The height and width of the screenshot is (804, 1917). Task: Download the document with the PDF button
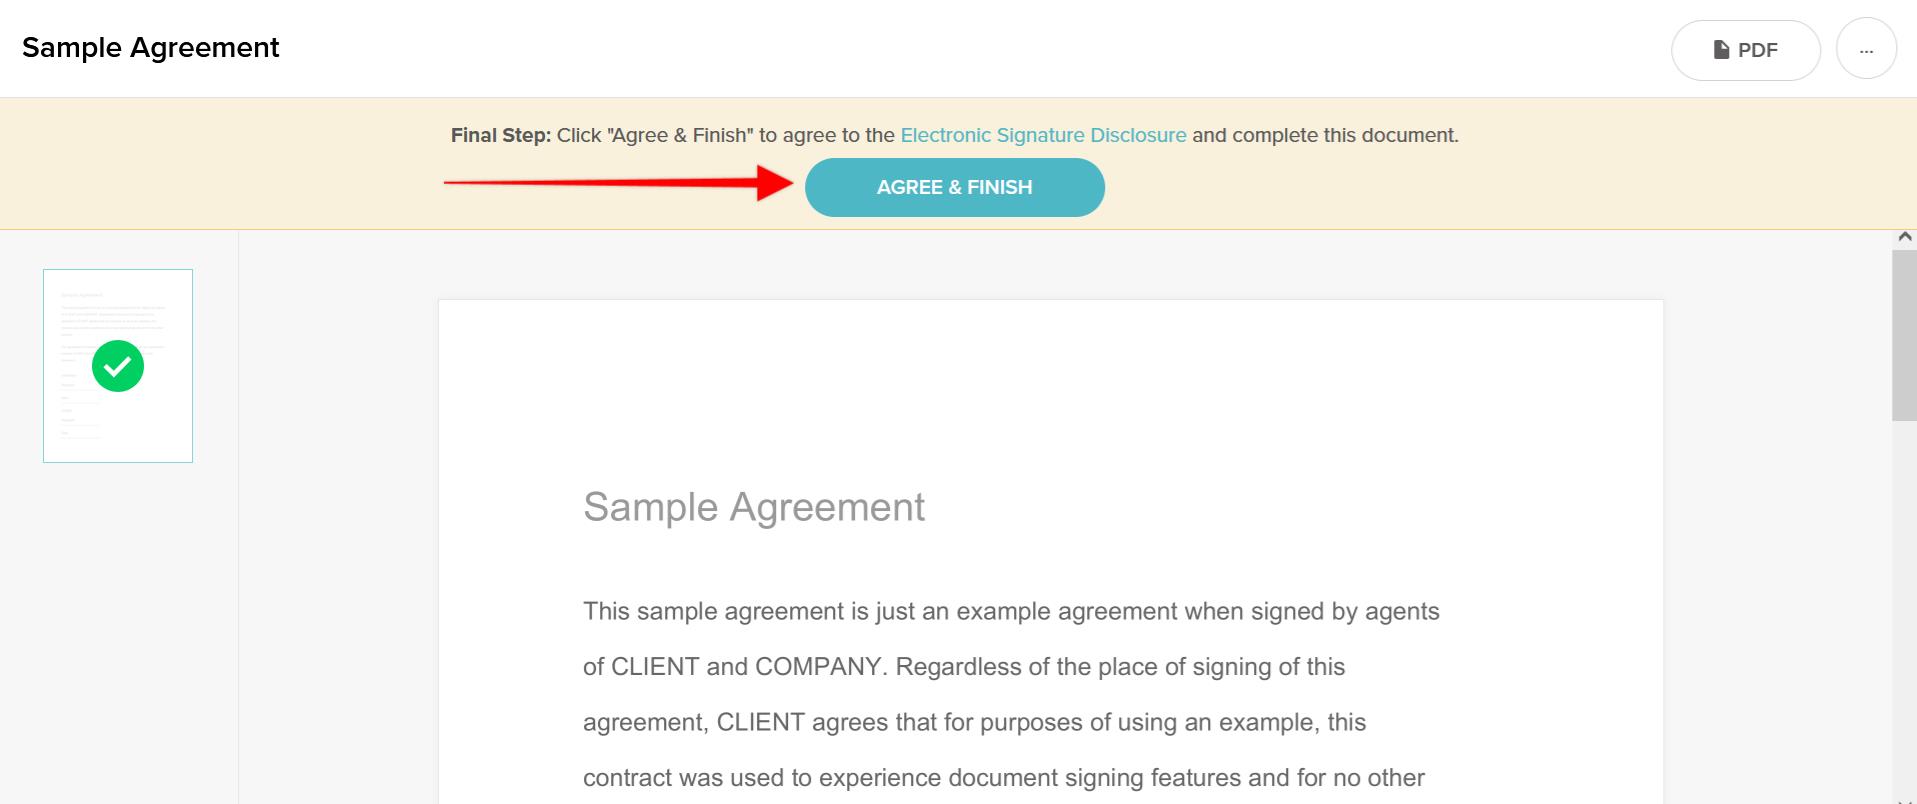click(x=1745, y=50)
